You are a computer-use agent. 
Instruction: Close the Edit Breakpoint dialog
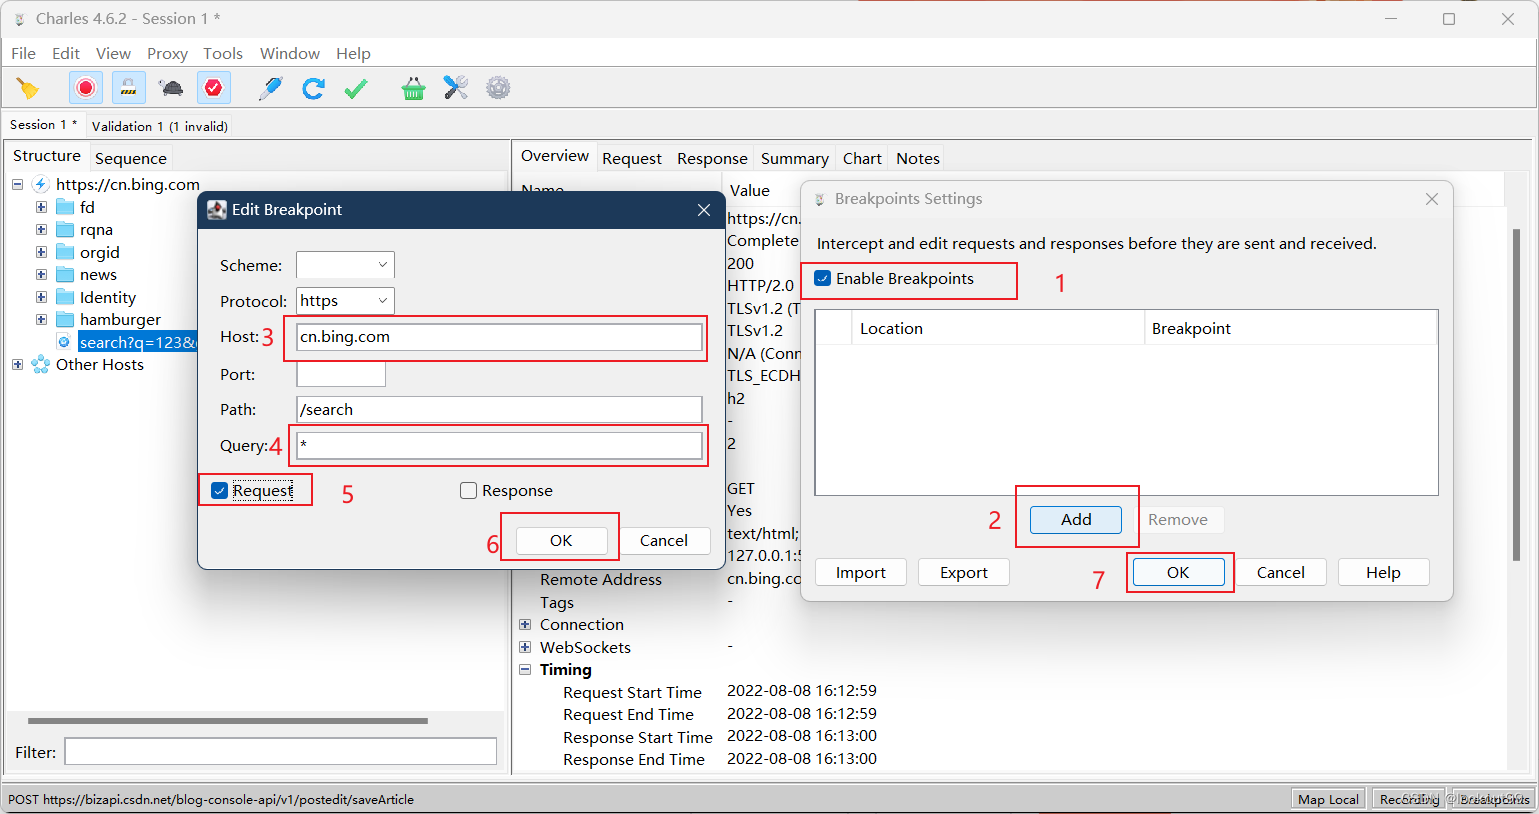point(704,210)
